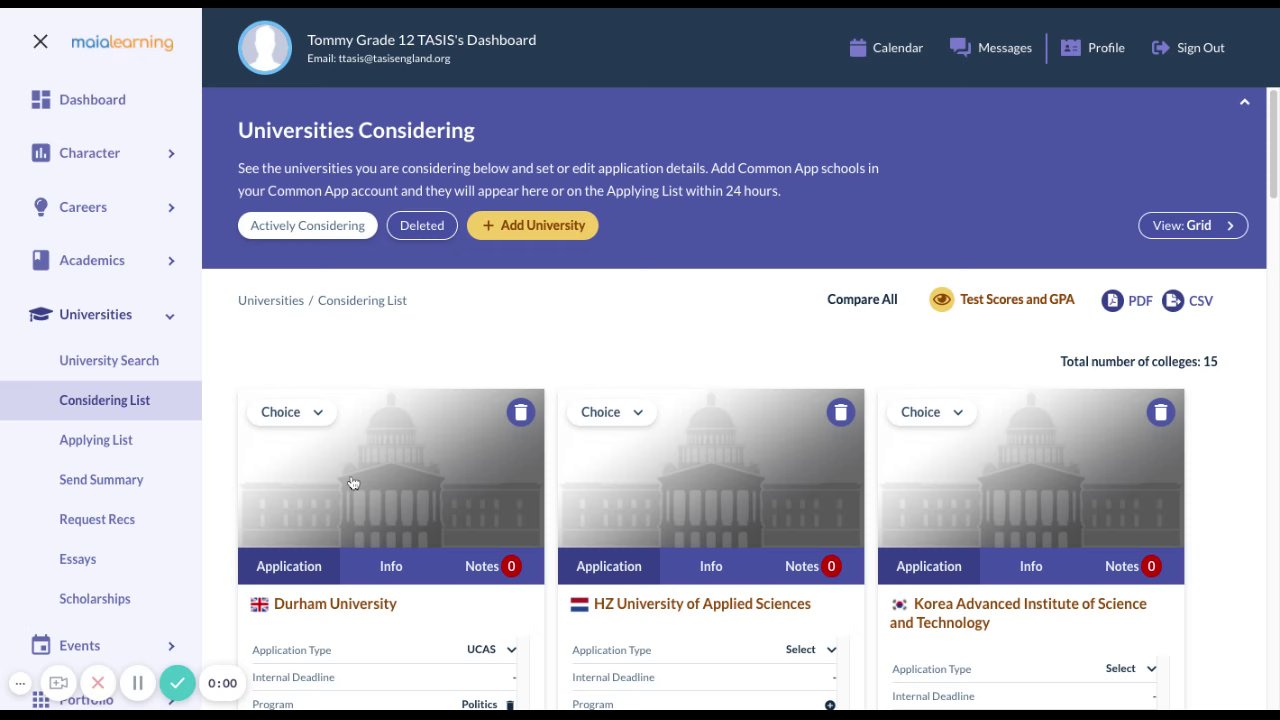Image resolution: width=1280 pixels, height=720 pixels.
Task: Select Info tab on HZ University card
Action: pyautogui.click(x=711, y=566)
